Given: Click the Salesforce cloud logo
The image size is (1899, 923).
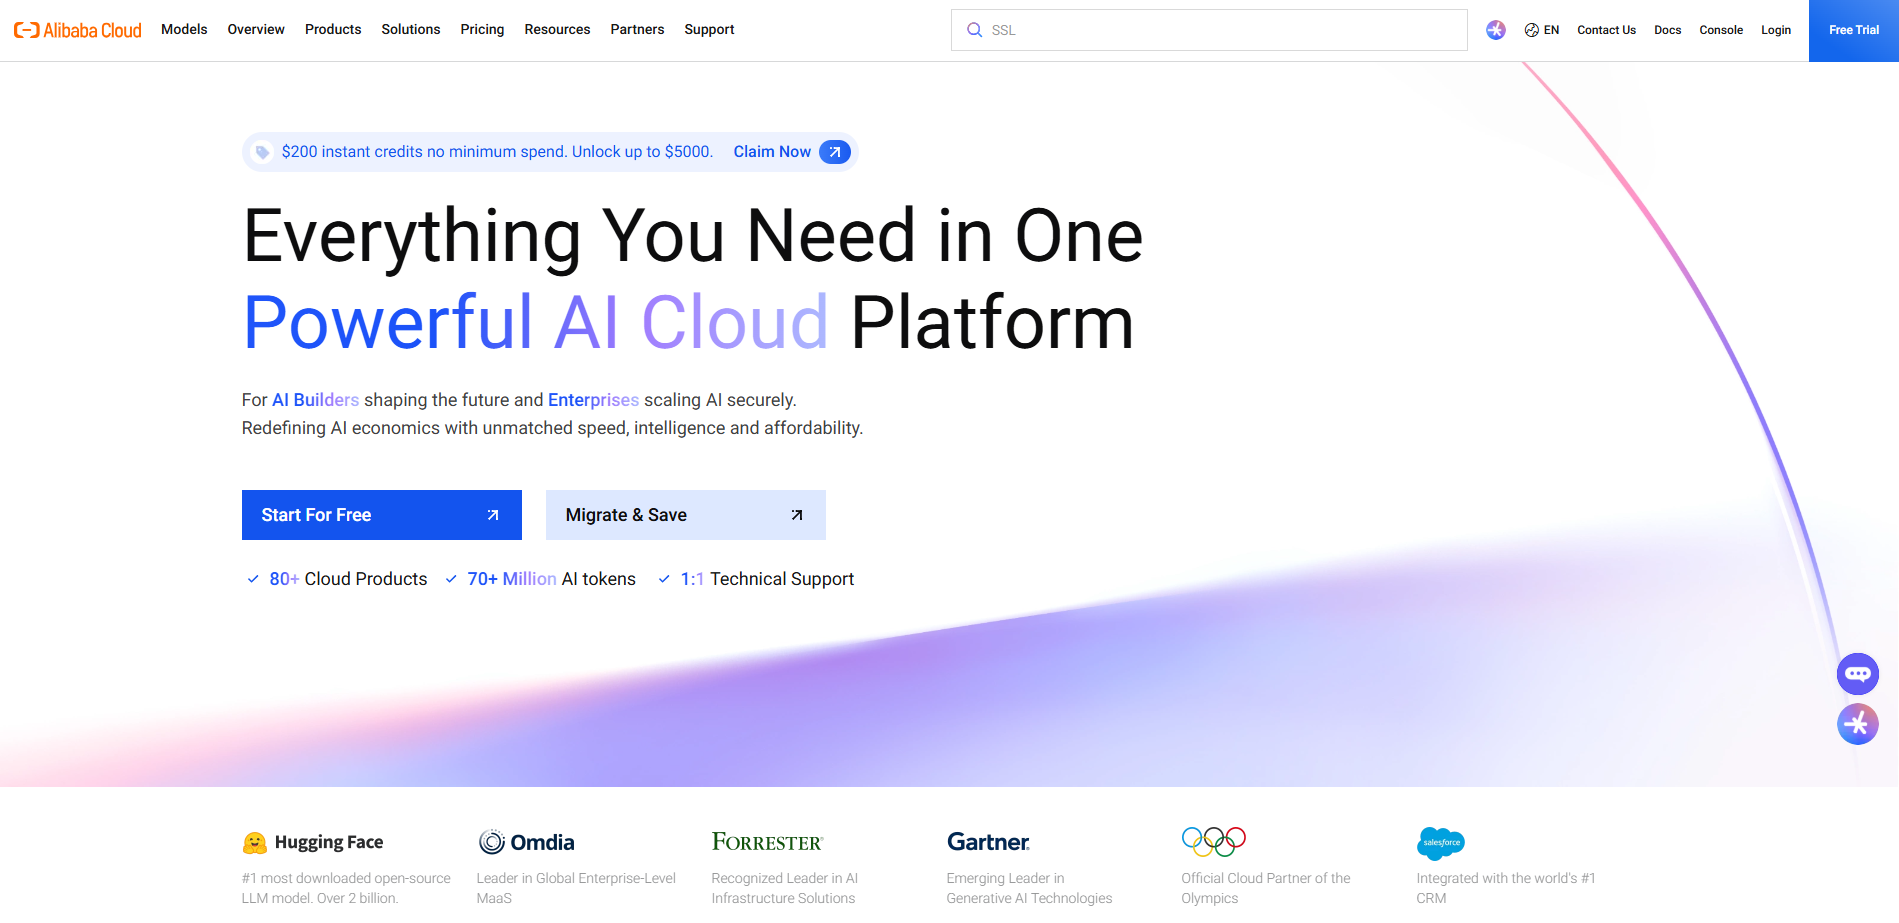Looking at the screenshot, I should click(1440, 843).
